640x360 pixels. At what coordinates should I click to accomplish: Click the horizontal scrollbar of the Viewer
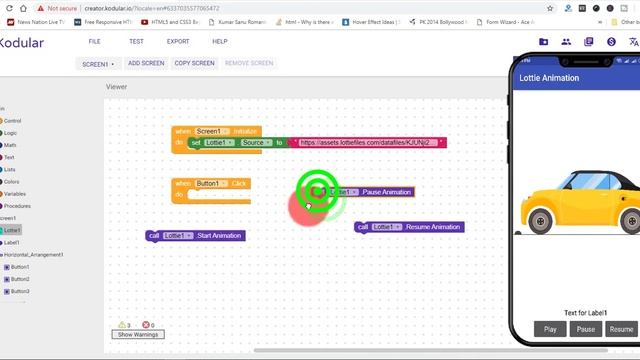point(431,350)
